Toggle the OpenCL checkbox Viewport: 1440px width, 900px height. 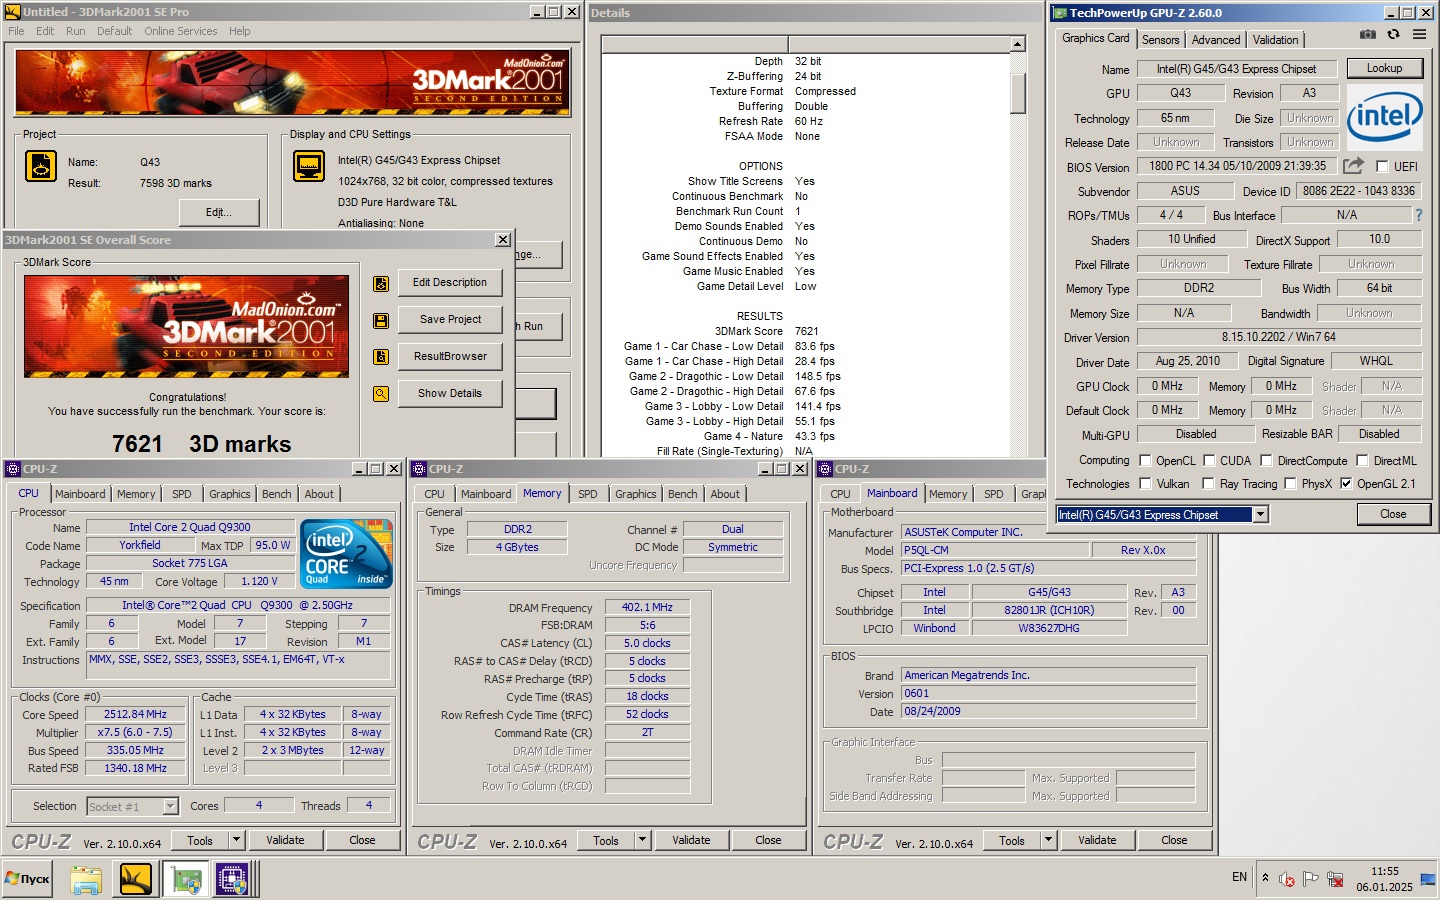click(x=1146, y=460)
